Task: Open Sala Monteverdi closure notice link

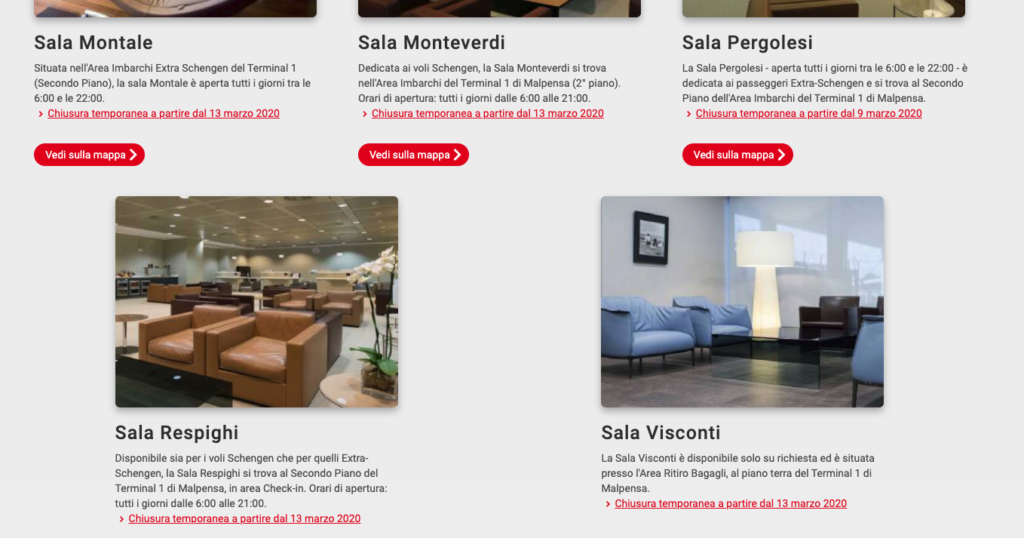Action: coord(487,114)
